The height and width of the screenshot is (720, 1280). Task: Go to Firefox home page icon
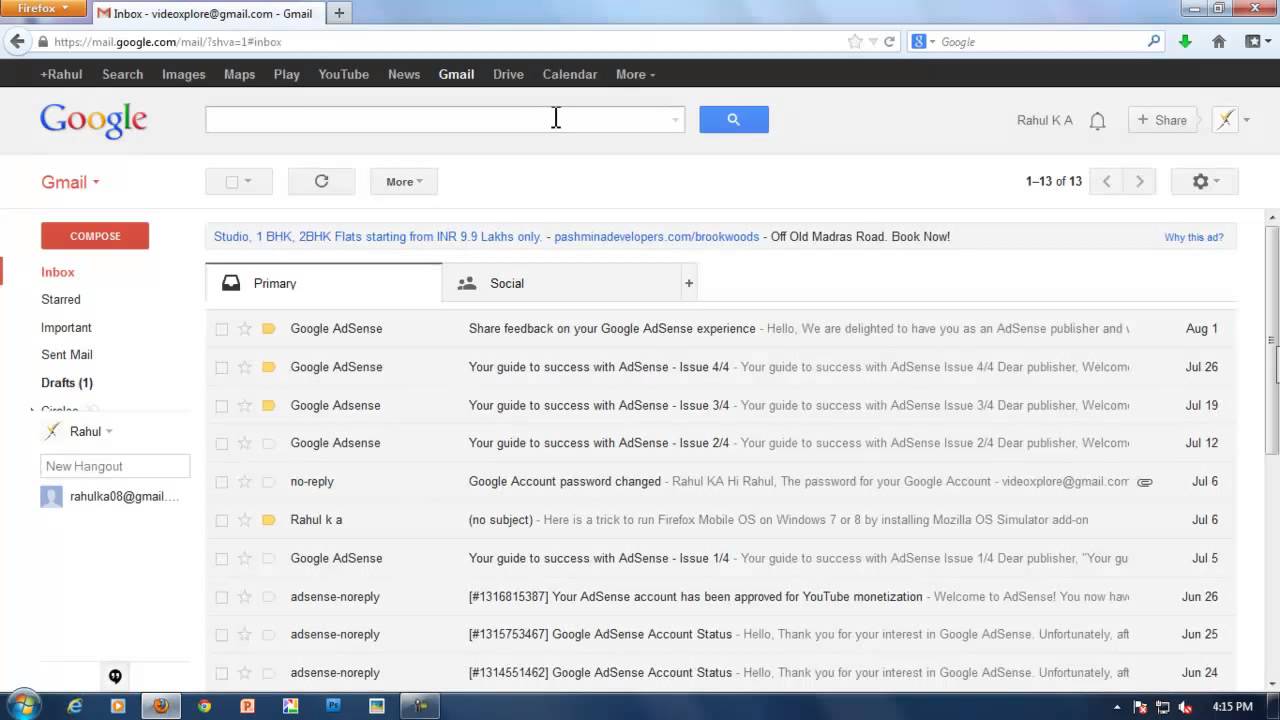pyautogui.click(x=1219, y=42)
